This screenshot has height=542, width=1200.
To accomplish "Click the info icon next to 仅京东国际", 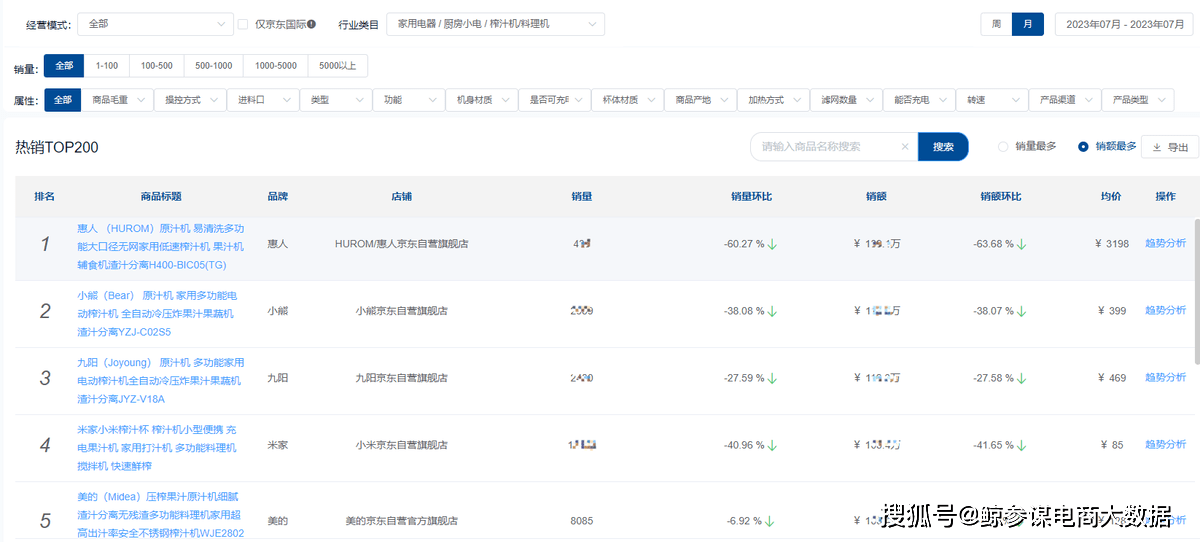I will pyautogui.click(x=311, y=23).
